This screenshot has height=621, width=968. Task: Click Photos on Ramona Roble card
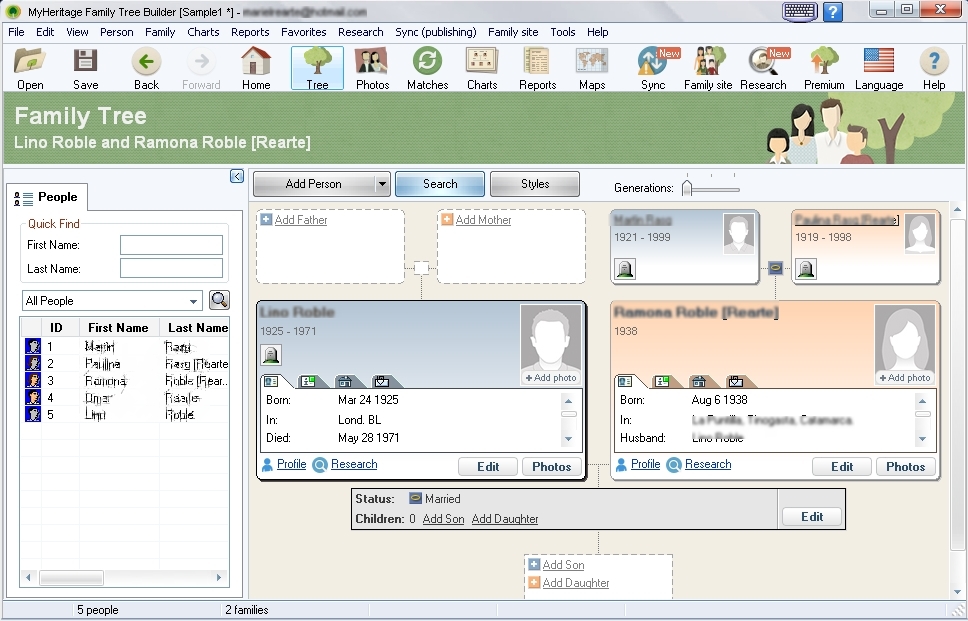pos(906,467)
